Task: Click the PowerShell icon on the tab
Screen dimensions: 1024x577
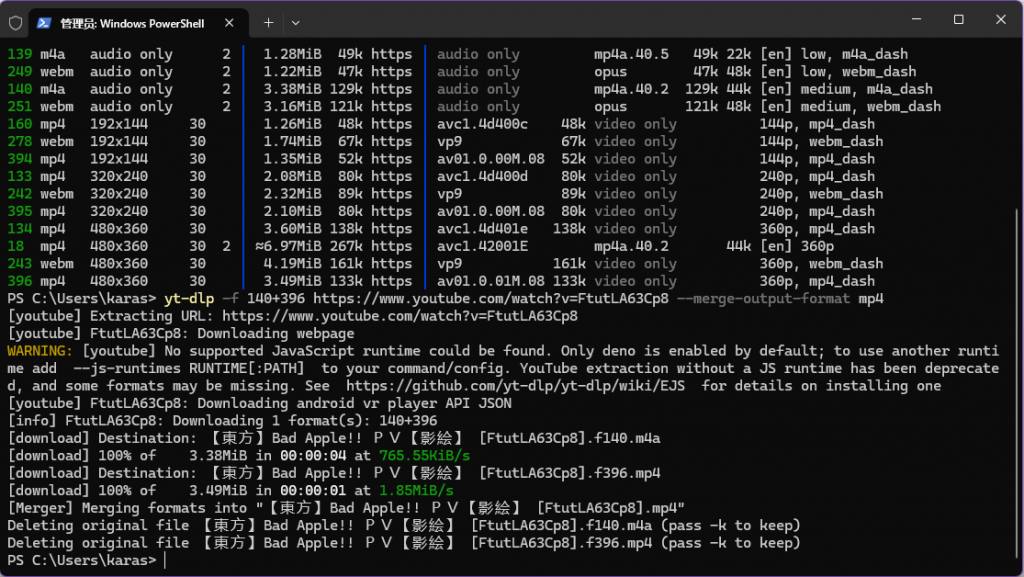Action: [x=45, y=22]
